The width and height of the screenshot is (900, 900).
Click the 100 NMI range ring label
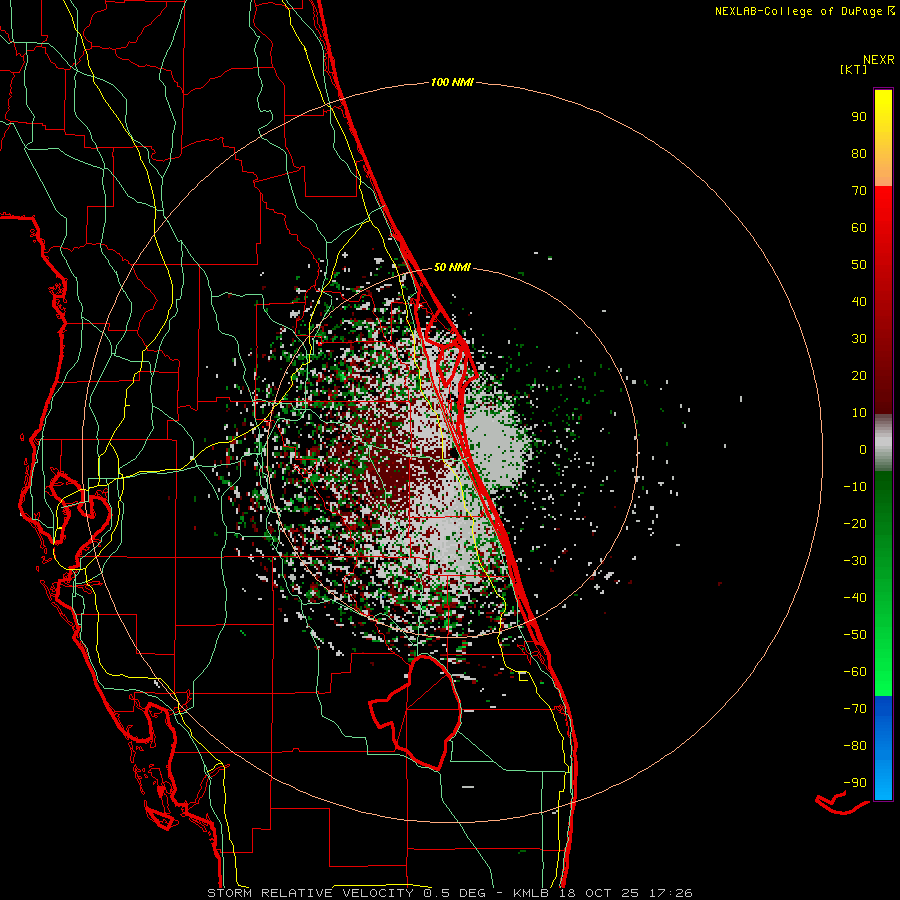tap(452, 82)
